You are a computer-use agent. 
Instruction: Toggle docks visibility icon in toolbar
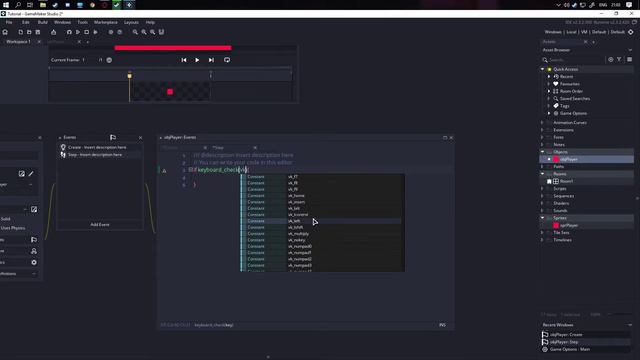(161, 32)
